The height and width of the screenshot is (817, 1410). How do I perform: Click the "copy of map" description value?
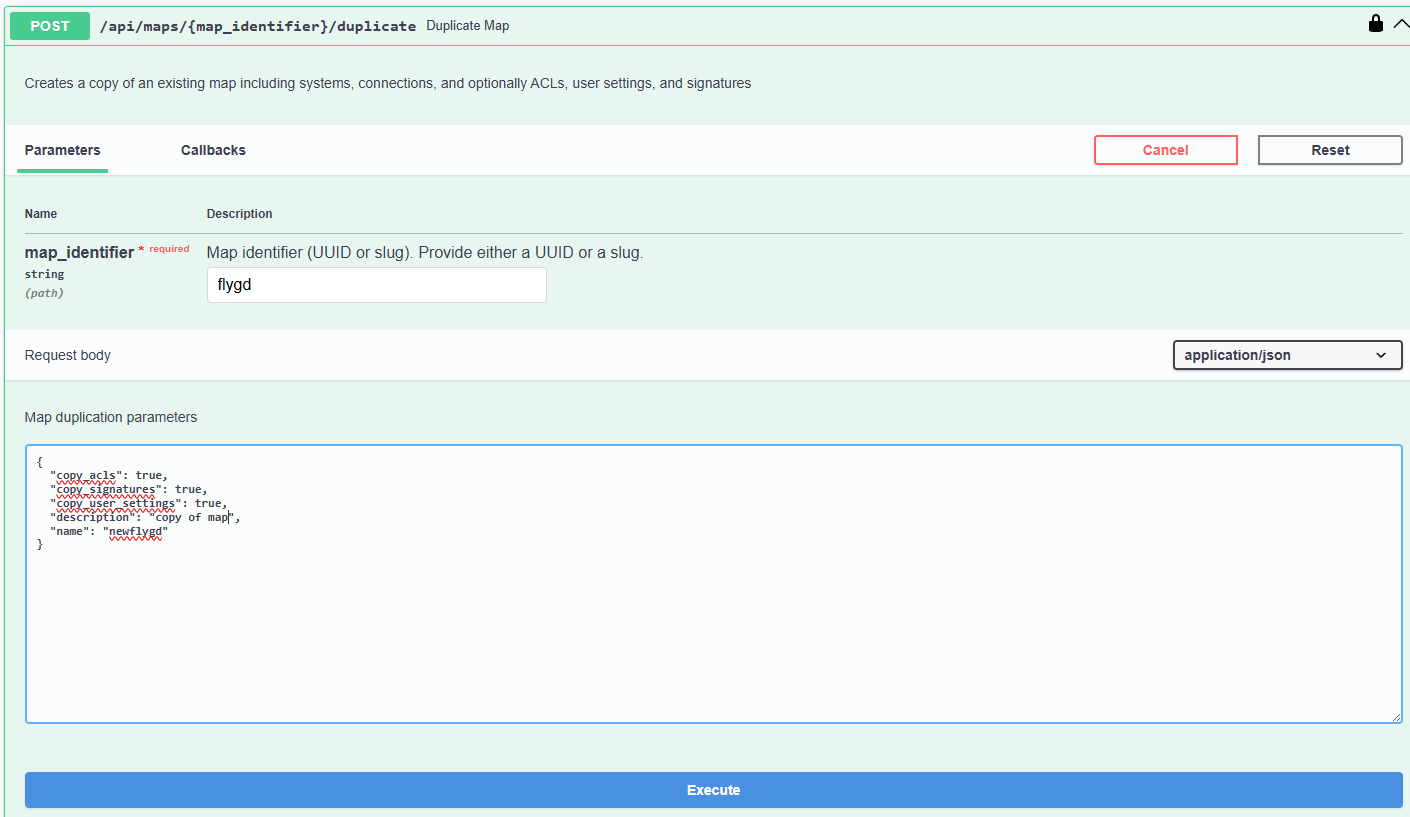tap(192, 517)
